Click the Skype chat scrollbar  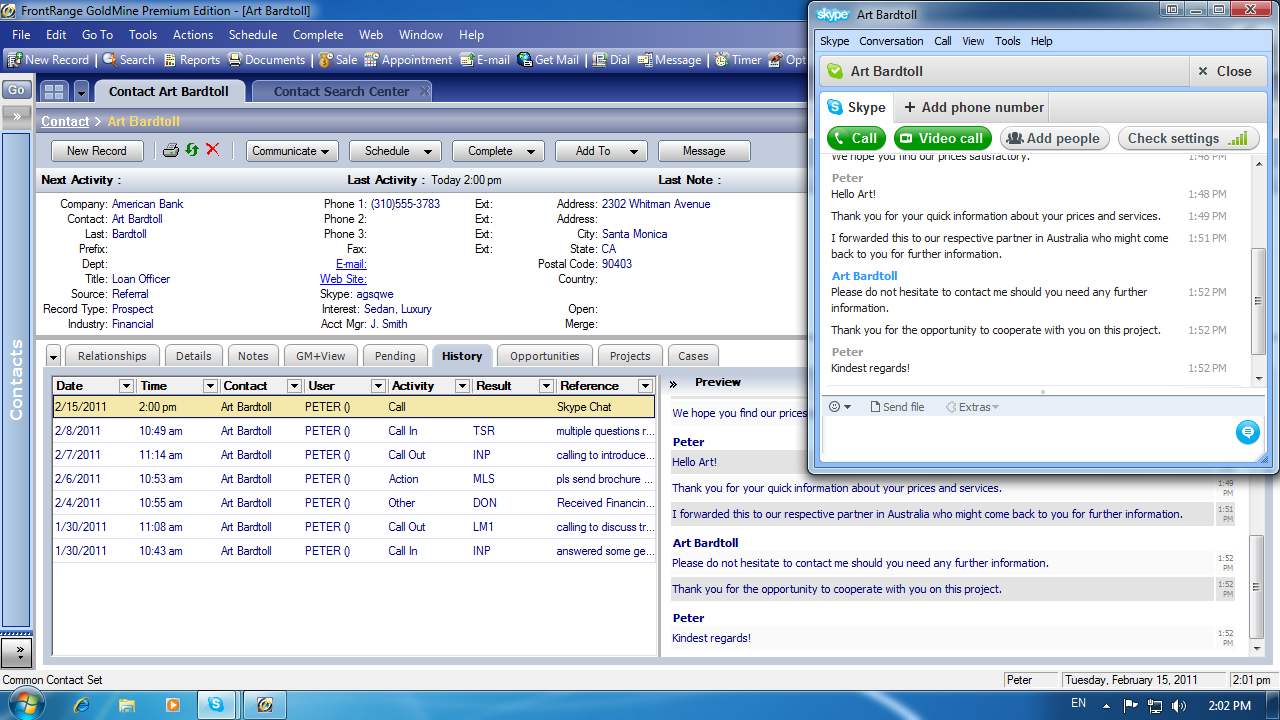point(1258,301)
